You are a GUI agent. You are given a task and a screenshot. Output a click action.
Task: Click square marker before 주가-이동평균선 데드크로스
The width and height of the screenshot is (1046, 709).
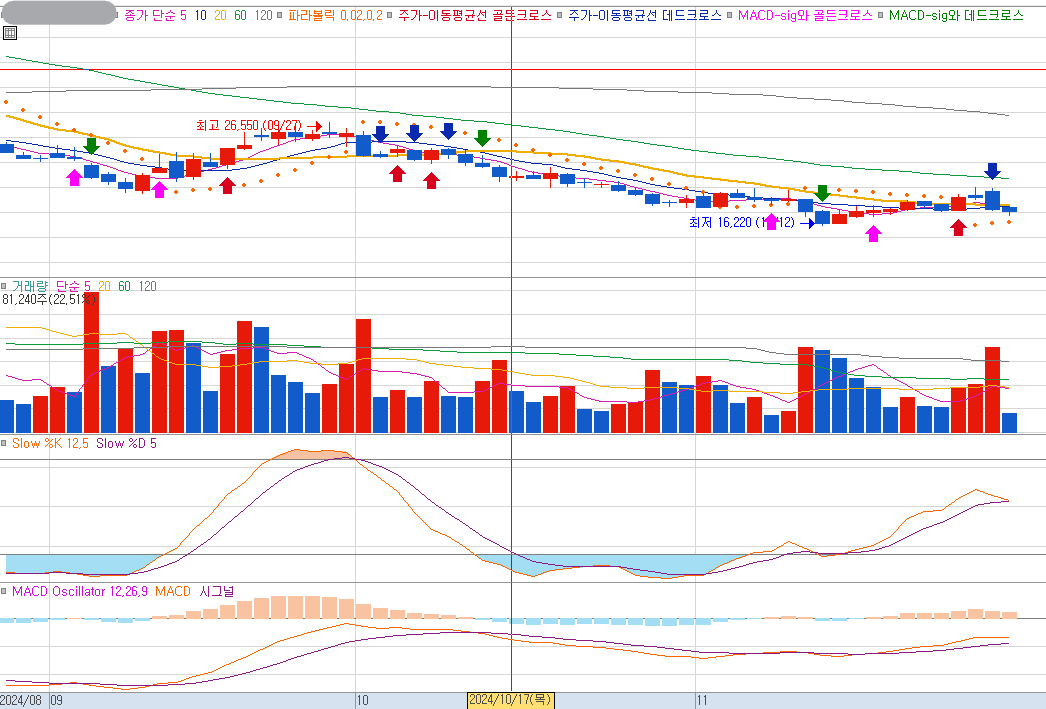coord(559,15)
